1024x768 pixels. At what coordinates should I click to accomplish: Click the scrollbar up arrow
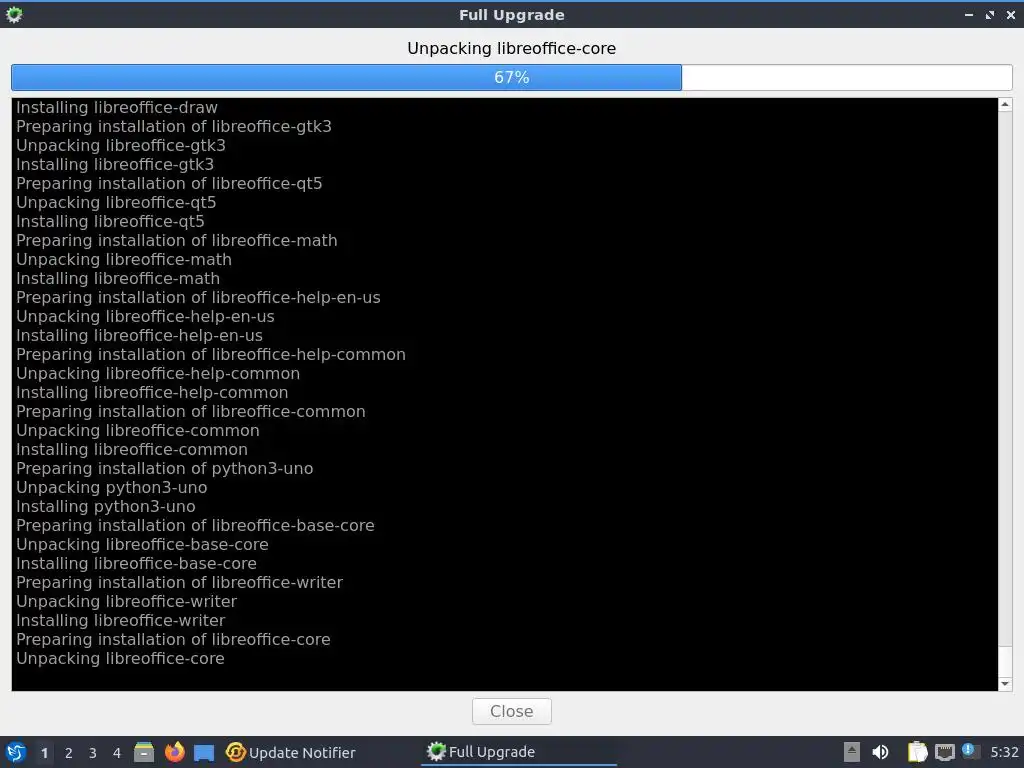[1005, 104]
